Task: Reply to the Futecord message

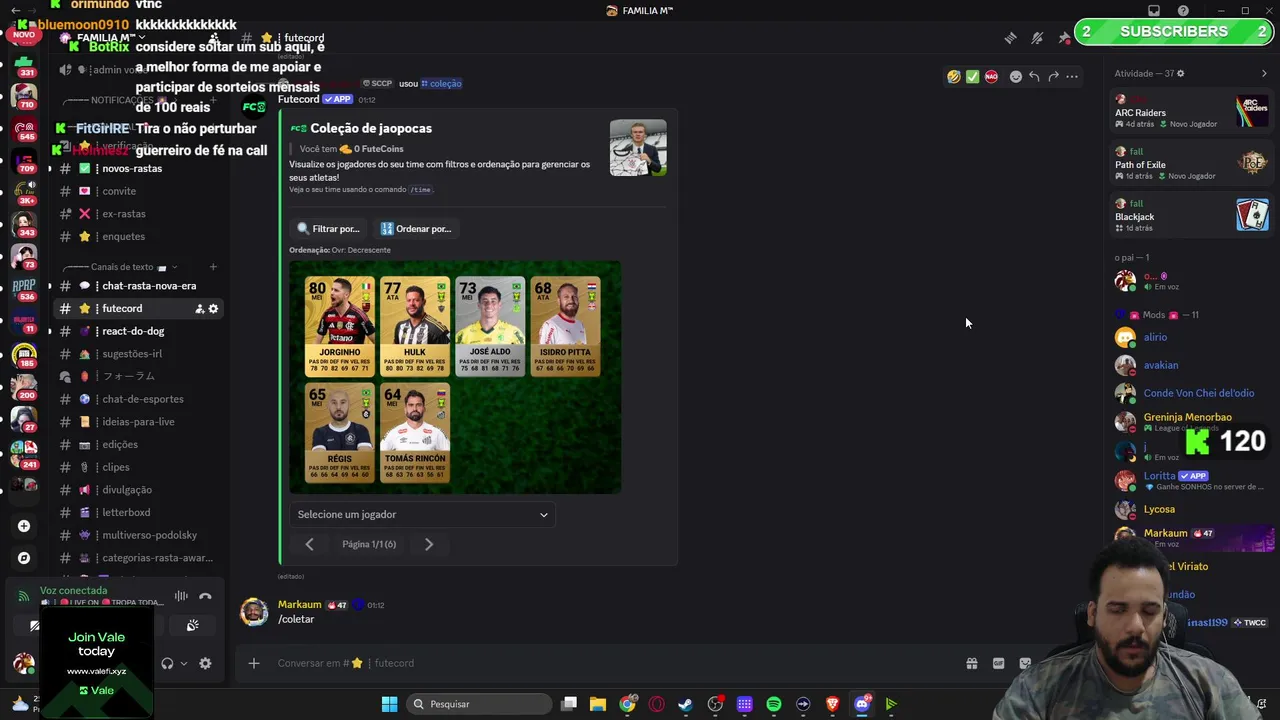Action: (x=1034, y=76)
